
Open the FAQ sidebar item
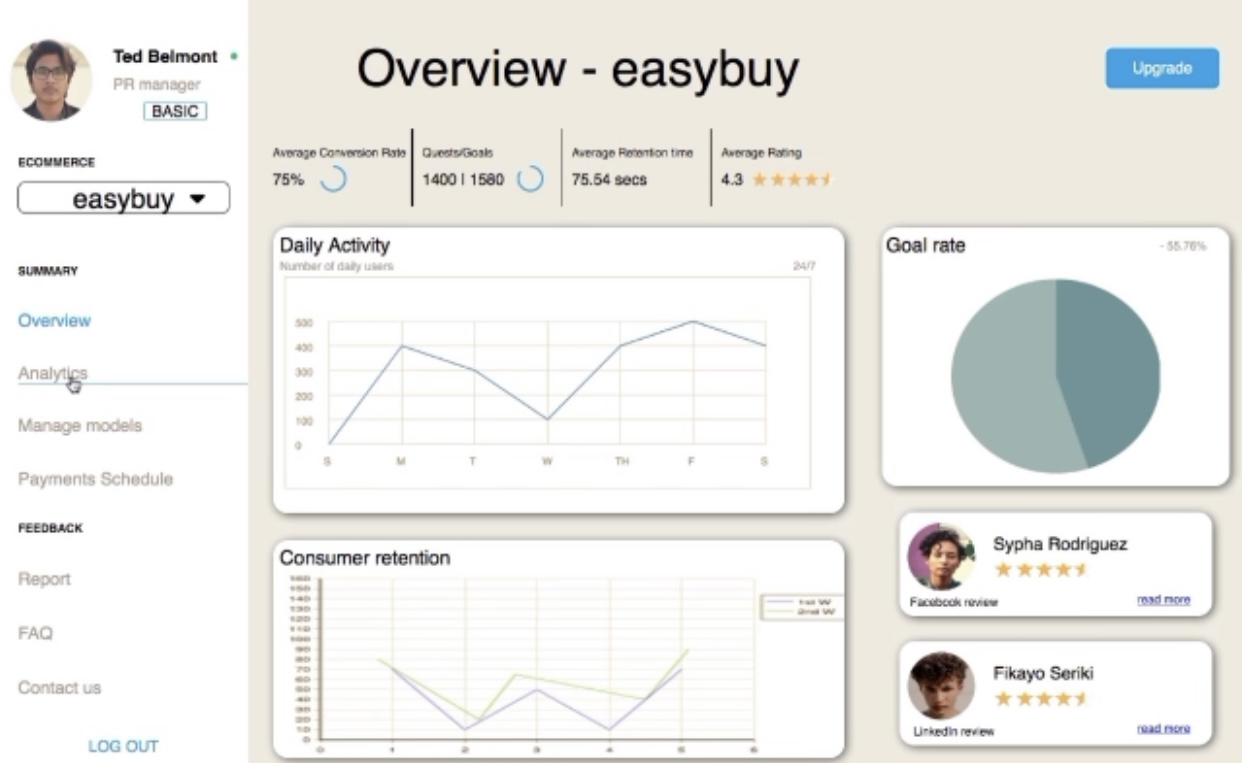click(x=35, y=633)
